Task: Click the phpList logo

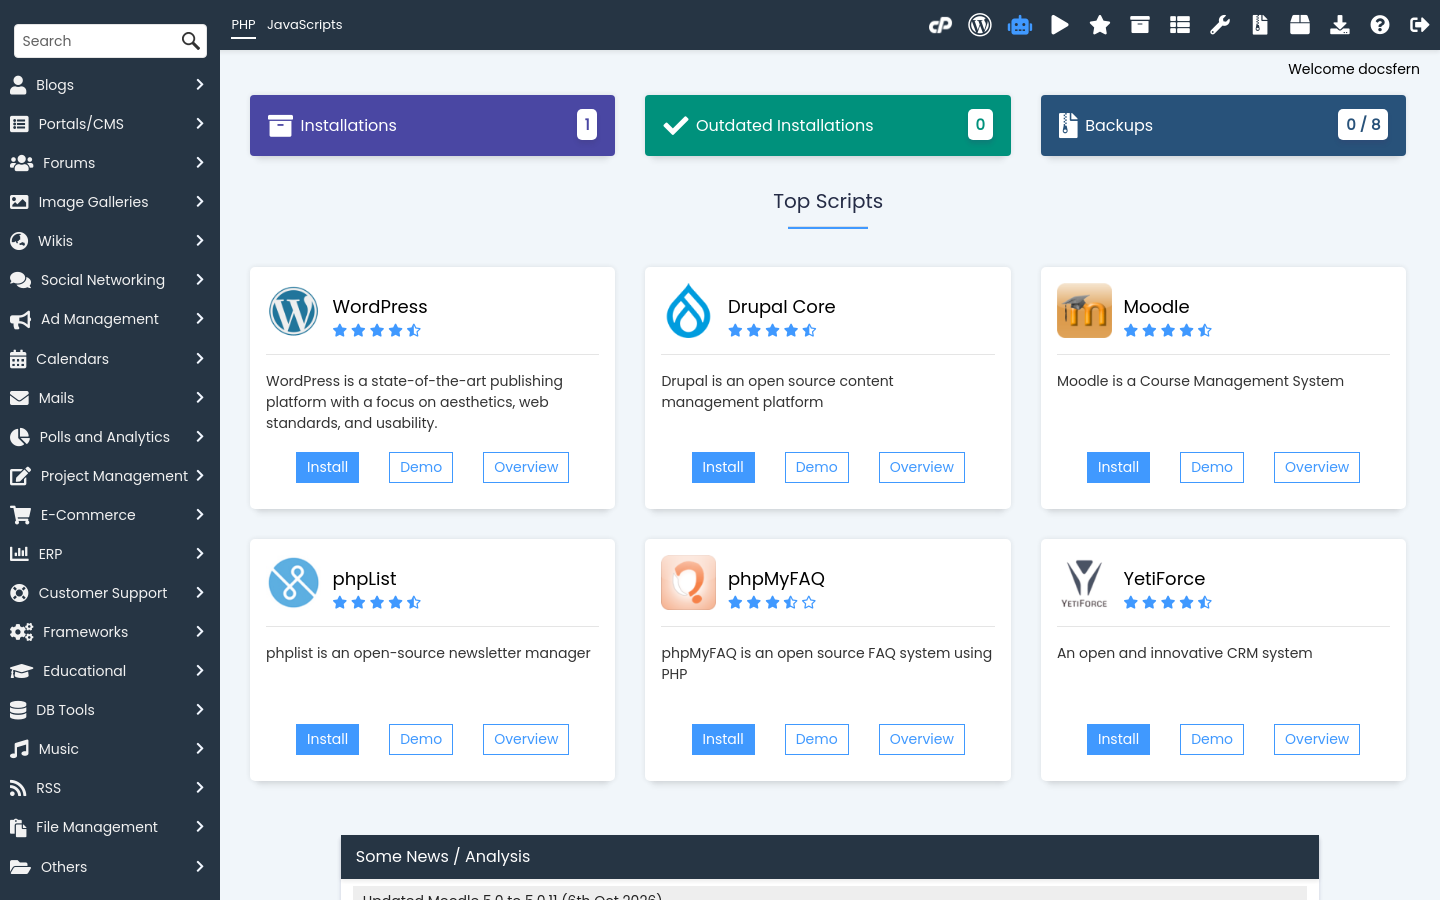Action: coord(293,583)
